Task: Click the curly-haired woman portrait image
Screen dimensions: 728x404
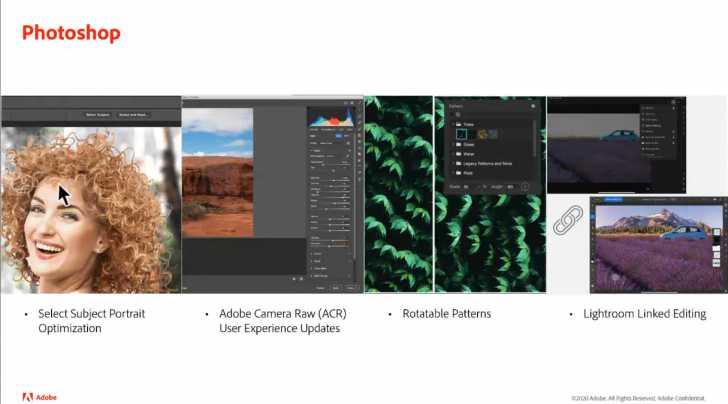Action: (91, 210)
